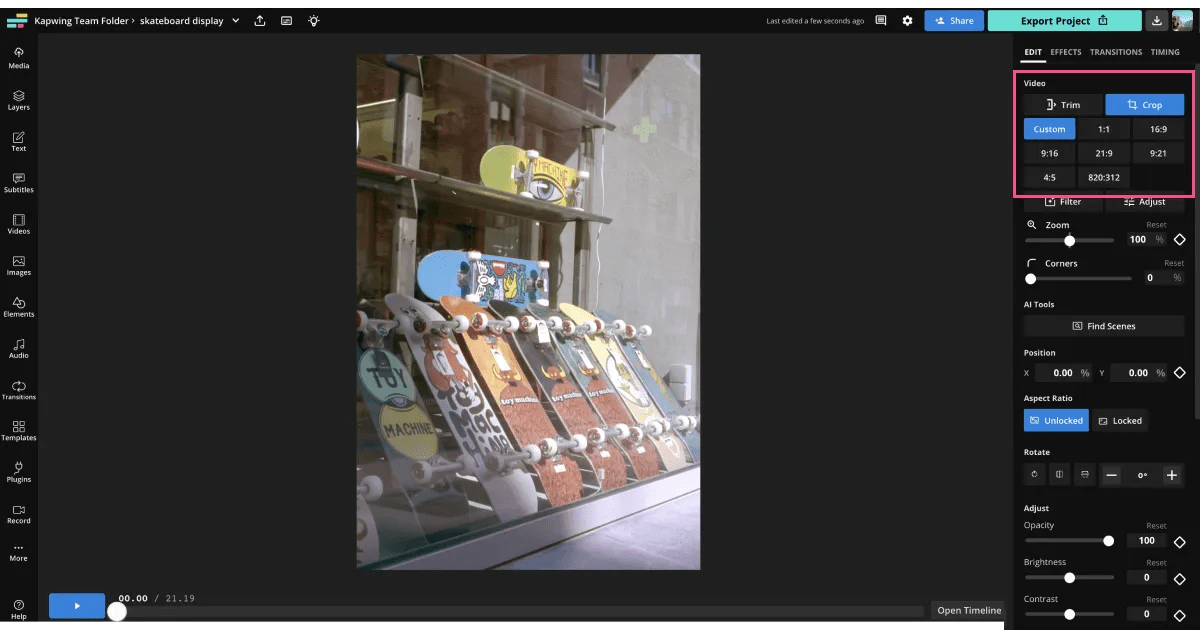Open the Audio panel
The image size is (1200, 630).
[x=18, y=348]
